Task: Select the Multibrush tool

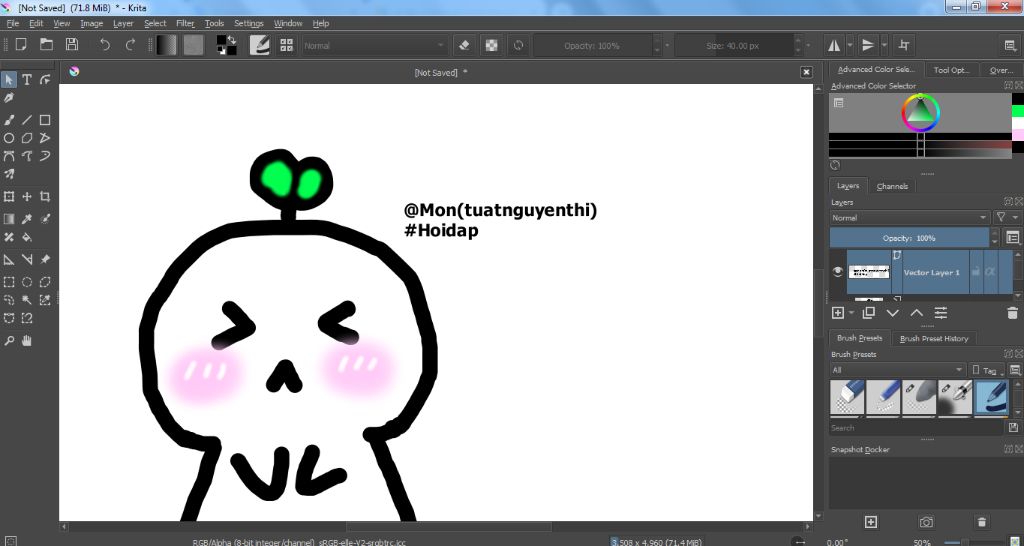Action: 9,174
